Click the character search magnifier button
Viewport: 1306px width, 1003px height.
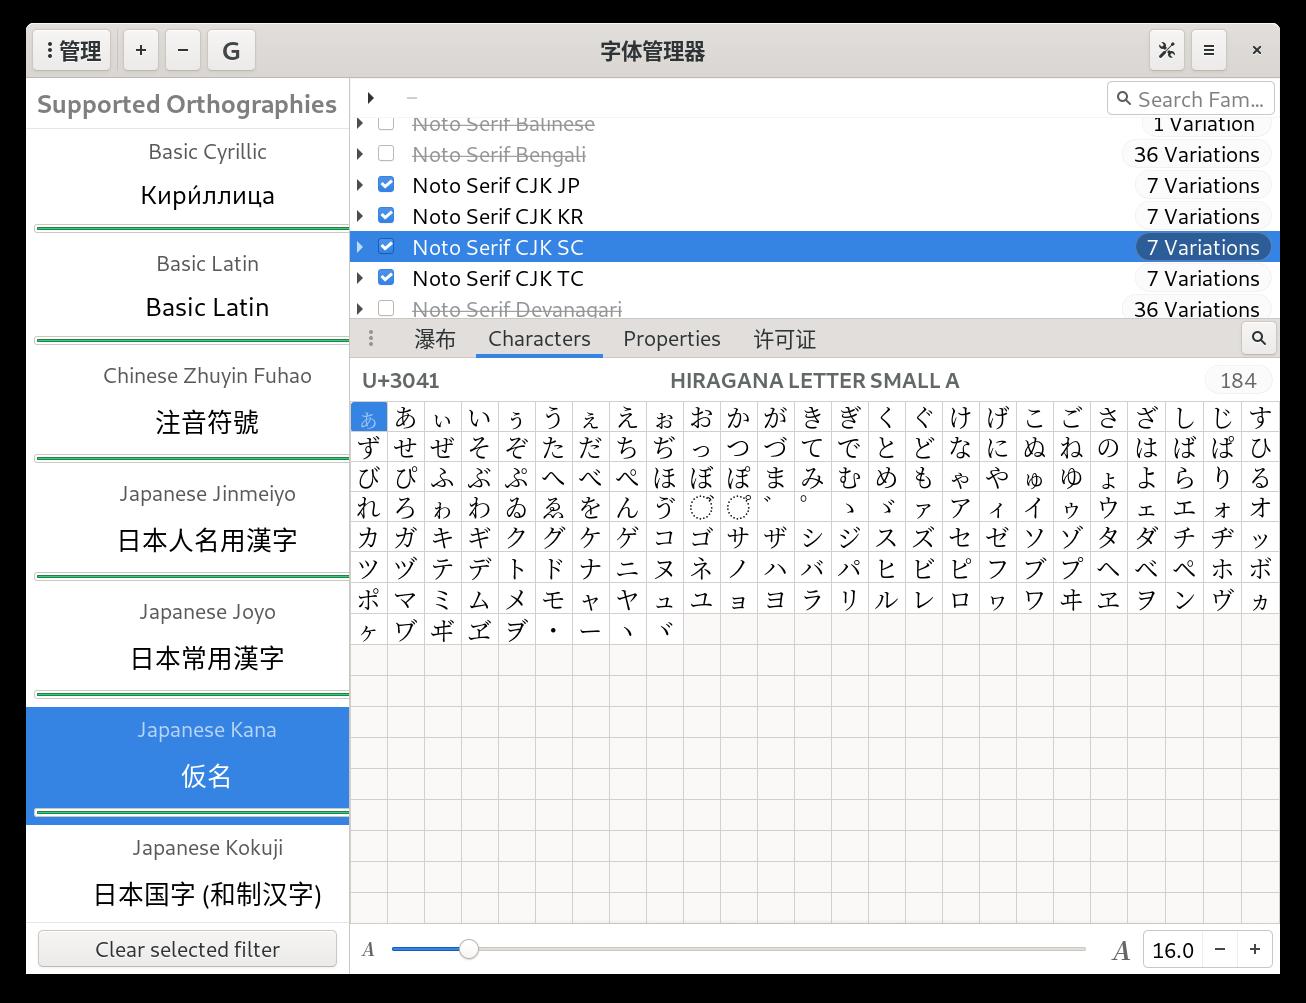(x=1259, y=338)
